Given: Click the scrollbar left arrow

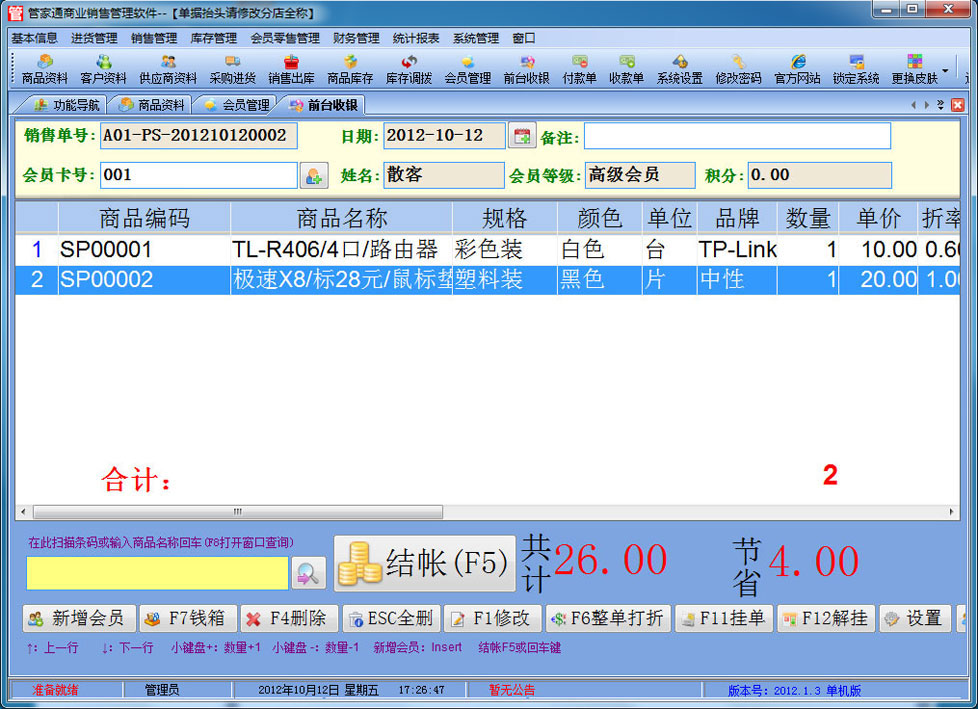Looking at the screenshot, I should click(23, 512).
